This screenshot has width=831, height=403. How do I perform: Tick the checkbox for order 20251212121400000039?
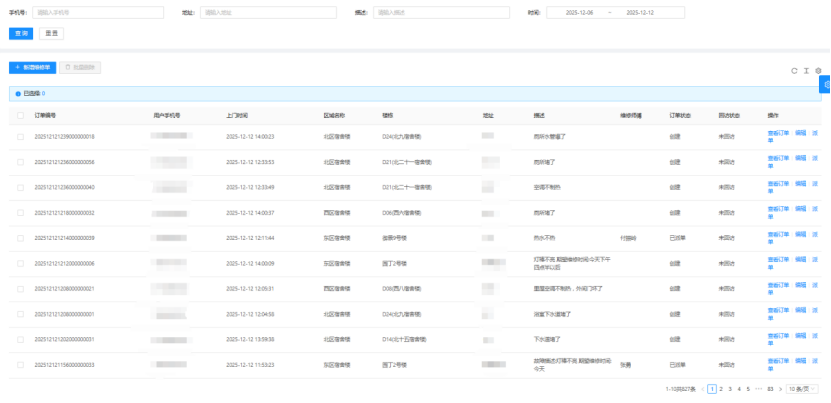tap(20, 238)
